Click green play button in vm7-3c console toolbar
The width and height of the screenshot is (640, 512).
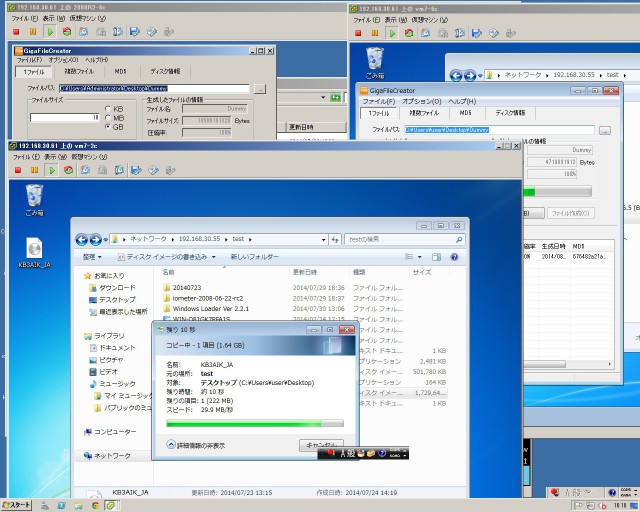51,170
